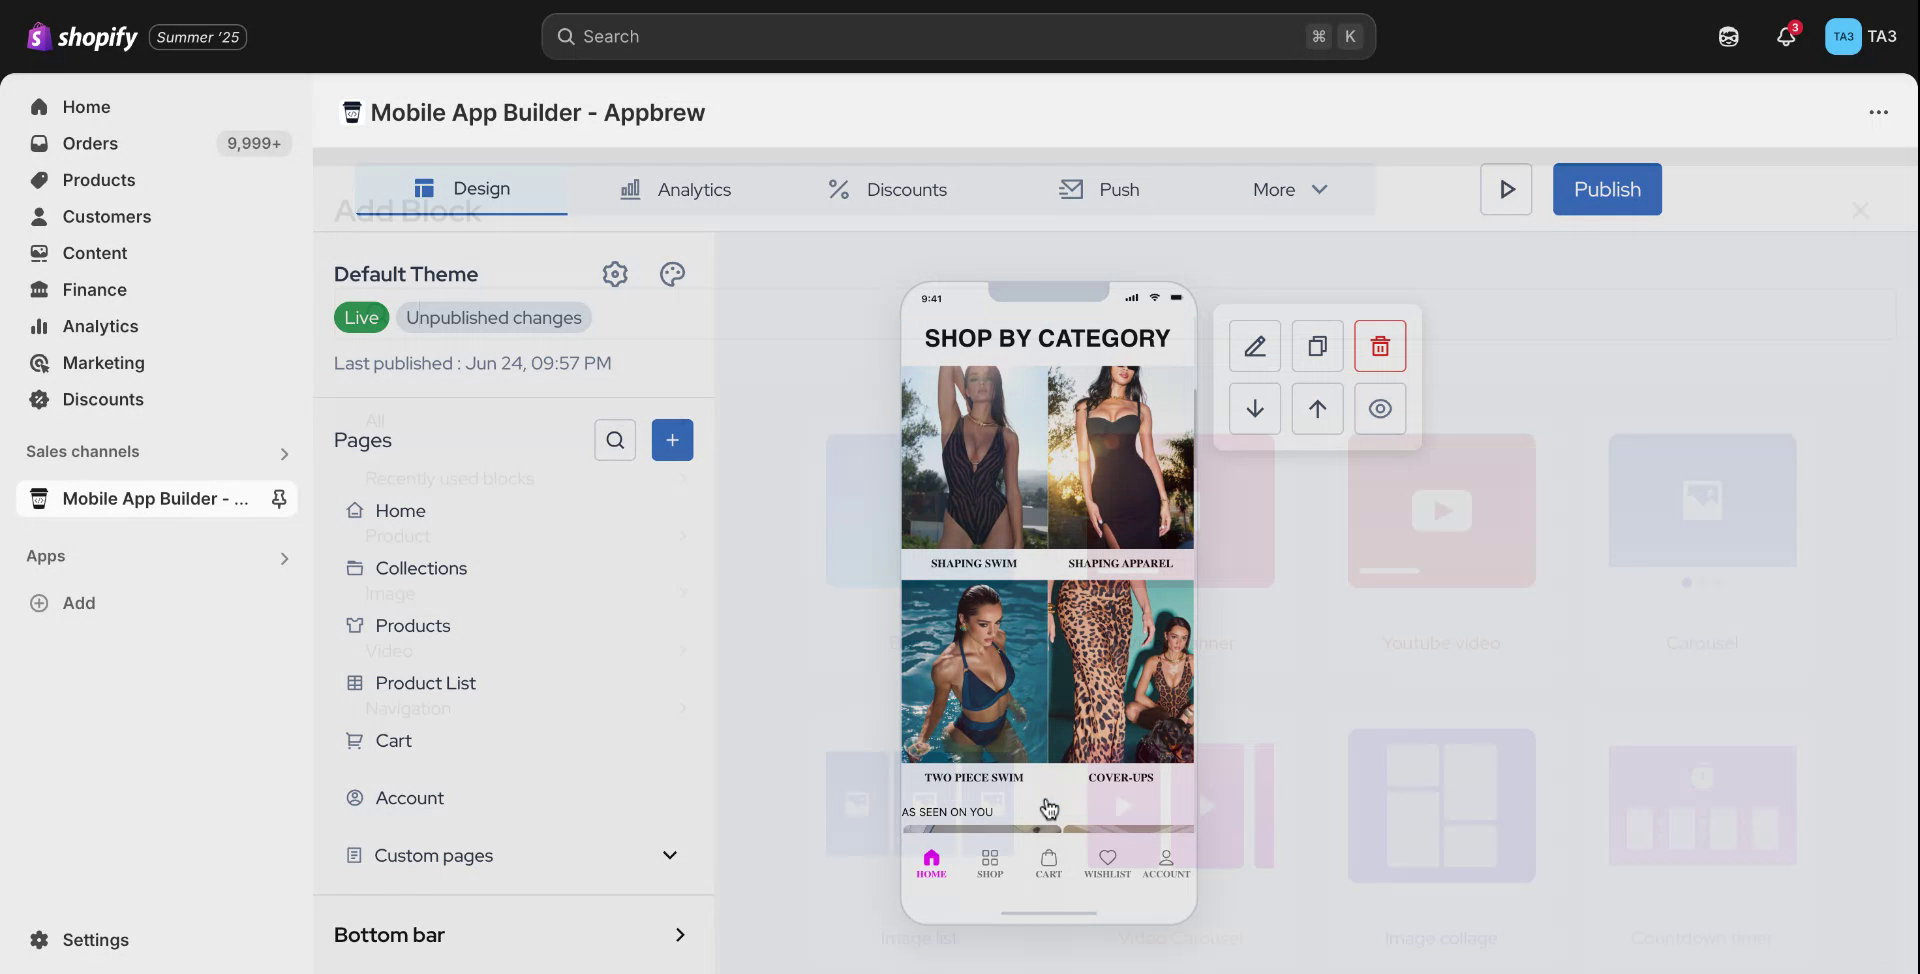Delete block using red trash icon

[1380, 346]
